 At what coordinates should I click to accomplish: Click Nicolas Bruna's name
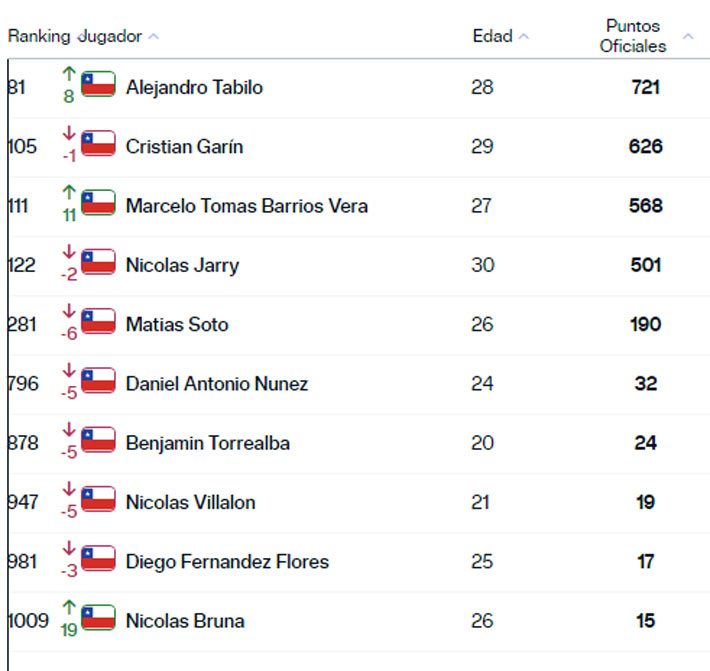pos(185,620)
